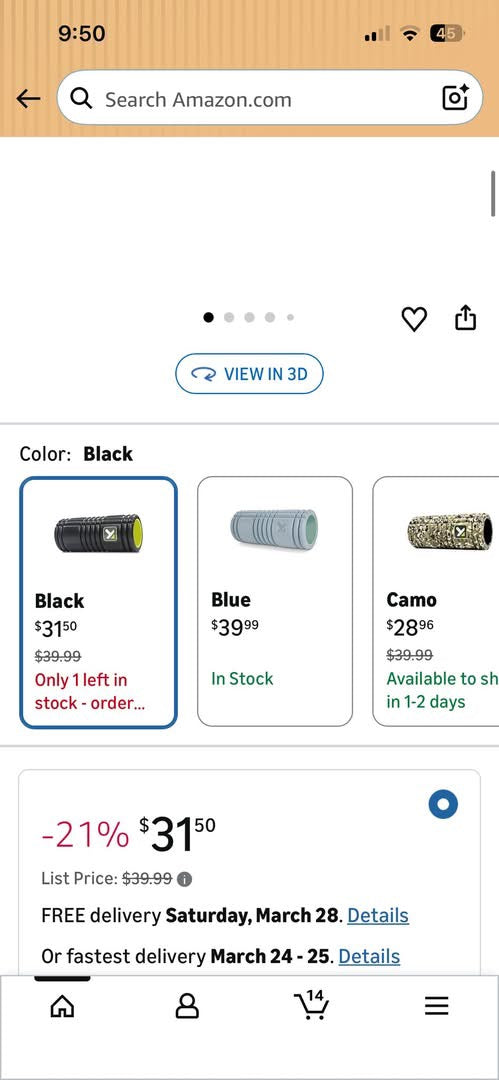Viewport: 499px width, 1080px height.
Task: Select the $31.50 offer radio button
Action: [x=443, y=804]
